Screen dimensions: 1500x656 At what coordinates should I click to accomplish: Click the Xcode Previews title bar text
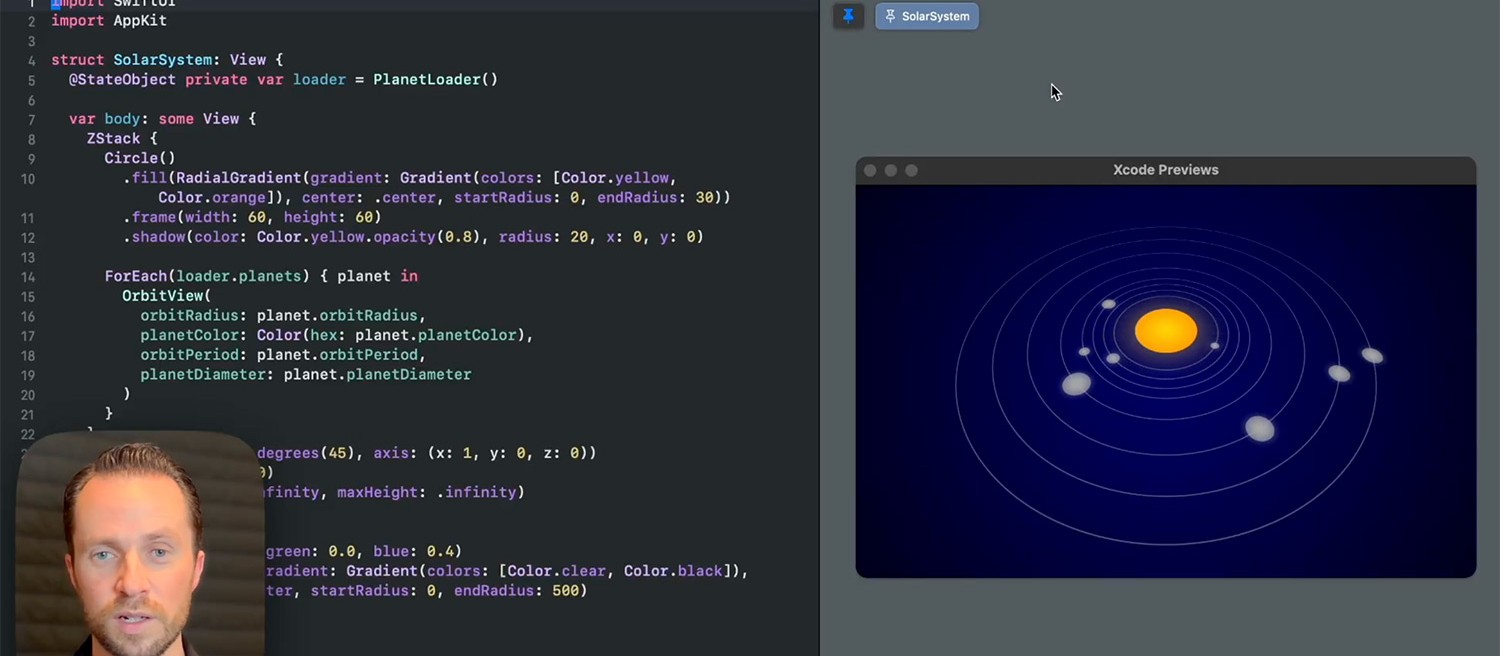(x=1165, y=170)
